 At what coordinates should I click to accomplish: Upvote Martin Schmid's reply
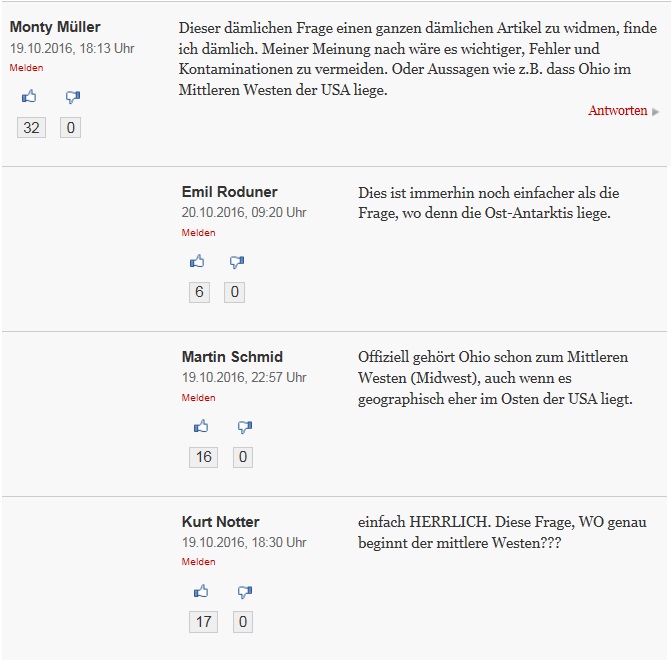click(201, 427)
